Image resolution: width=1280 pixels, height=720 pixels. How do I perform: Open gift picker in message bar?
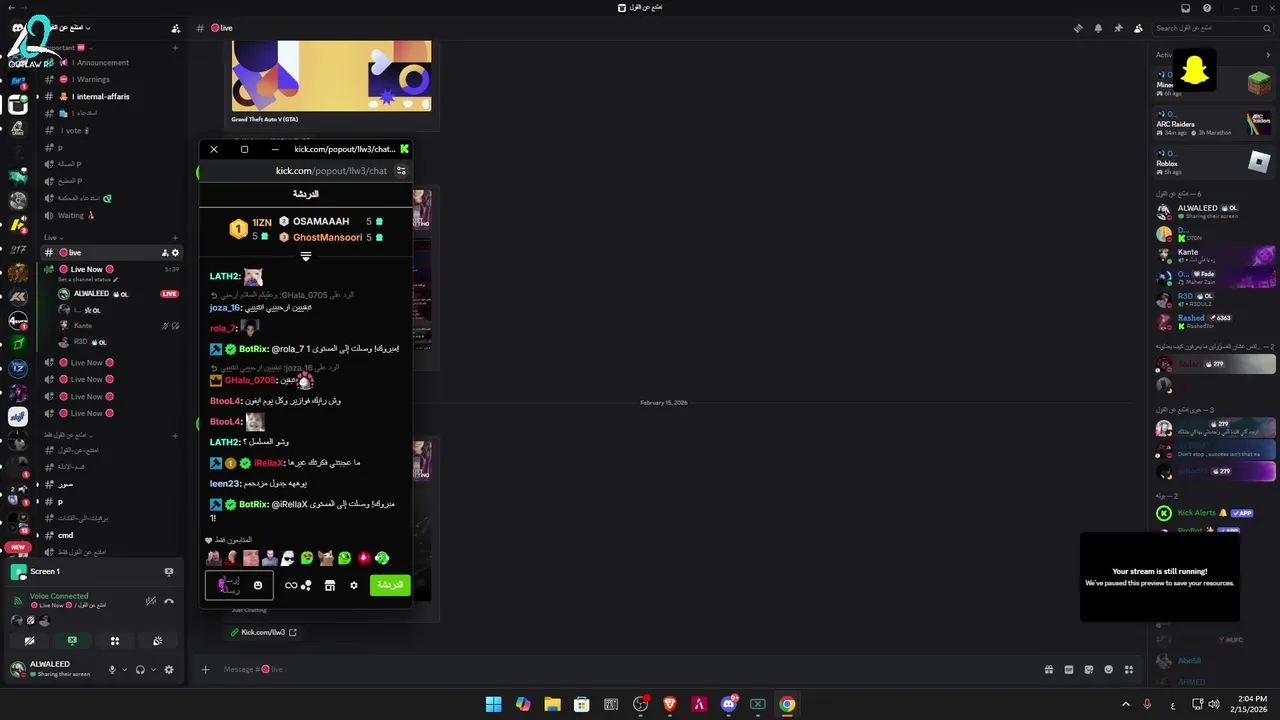point(1049,669)
